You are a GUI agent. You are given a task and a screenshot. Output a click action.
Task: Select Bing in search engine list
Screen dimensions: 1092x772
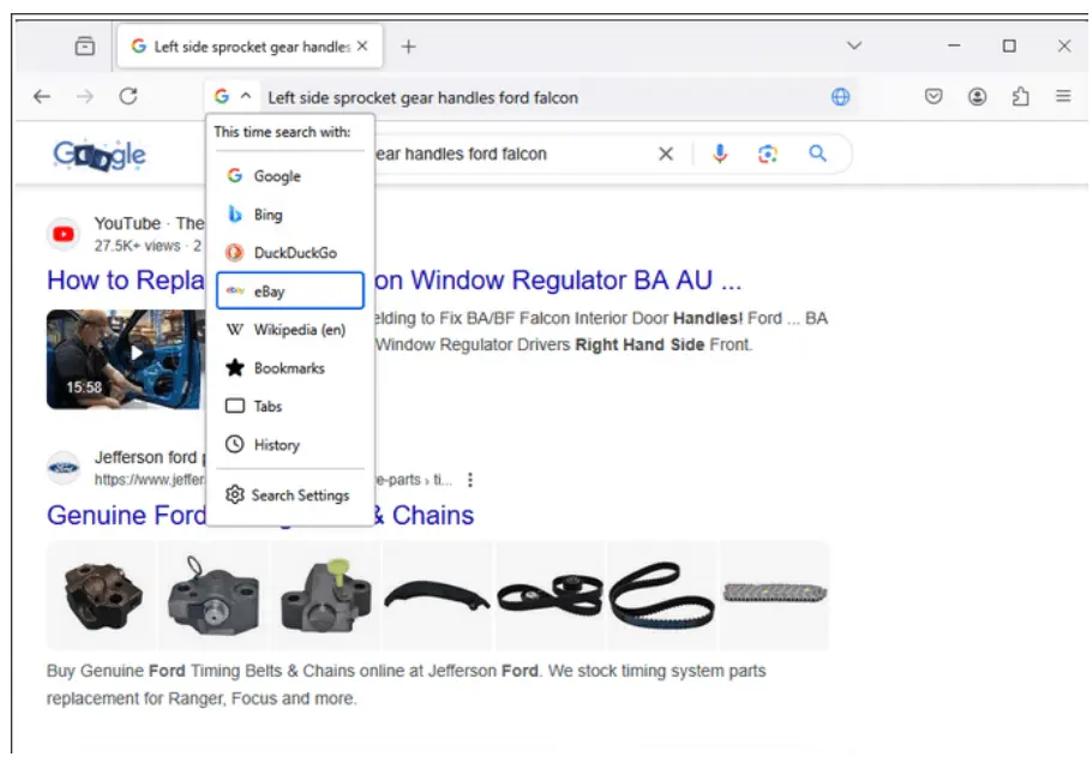coord(290,214)
